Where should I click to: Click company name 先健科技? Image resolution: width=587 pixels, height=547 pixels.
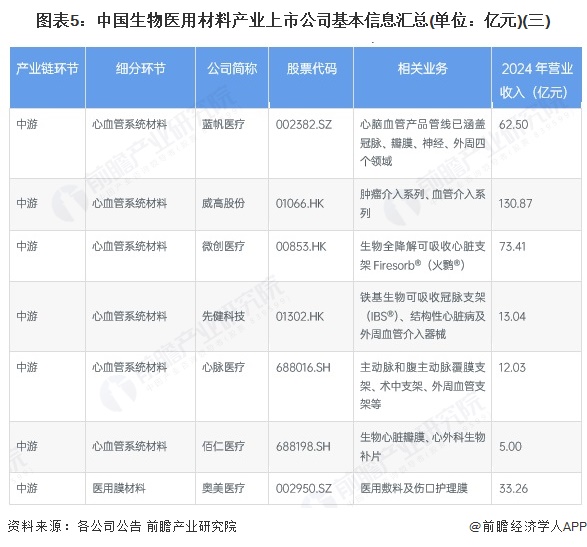(x=223, y=316)
